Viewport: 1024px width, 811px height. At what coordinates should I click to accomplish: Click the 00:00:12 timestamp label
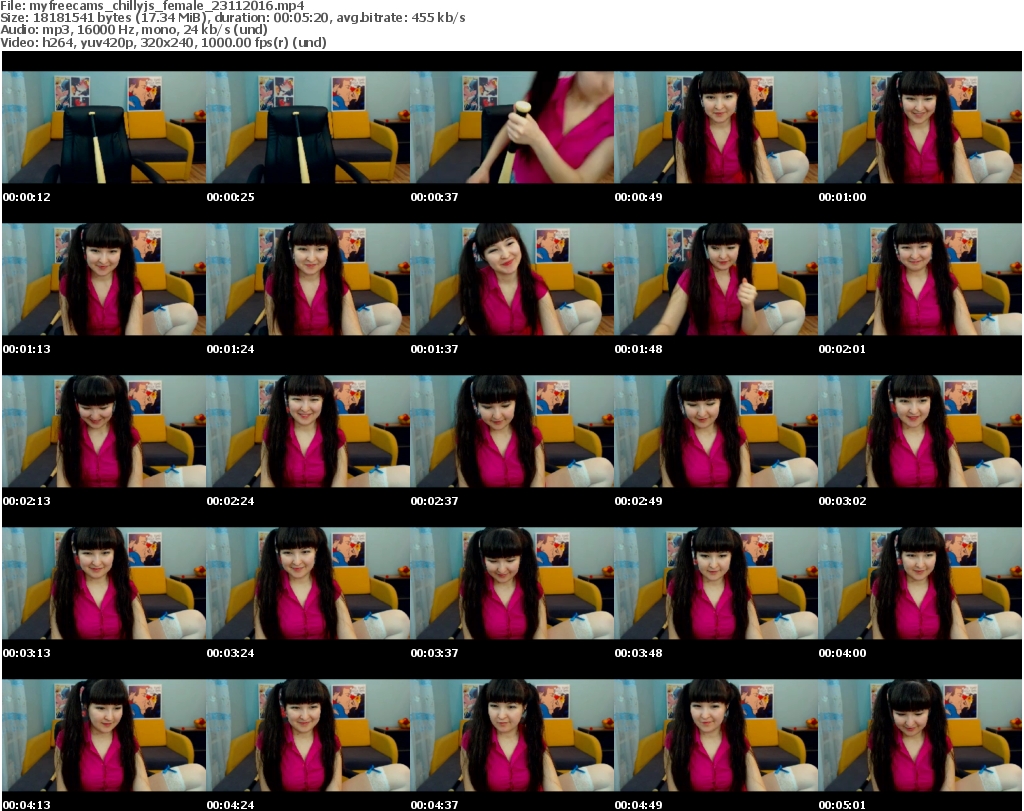point(27,197)
